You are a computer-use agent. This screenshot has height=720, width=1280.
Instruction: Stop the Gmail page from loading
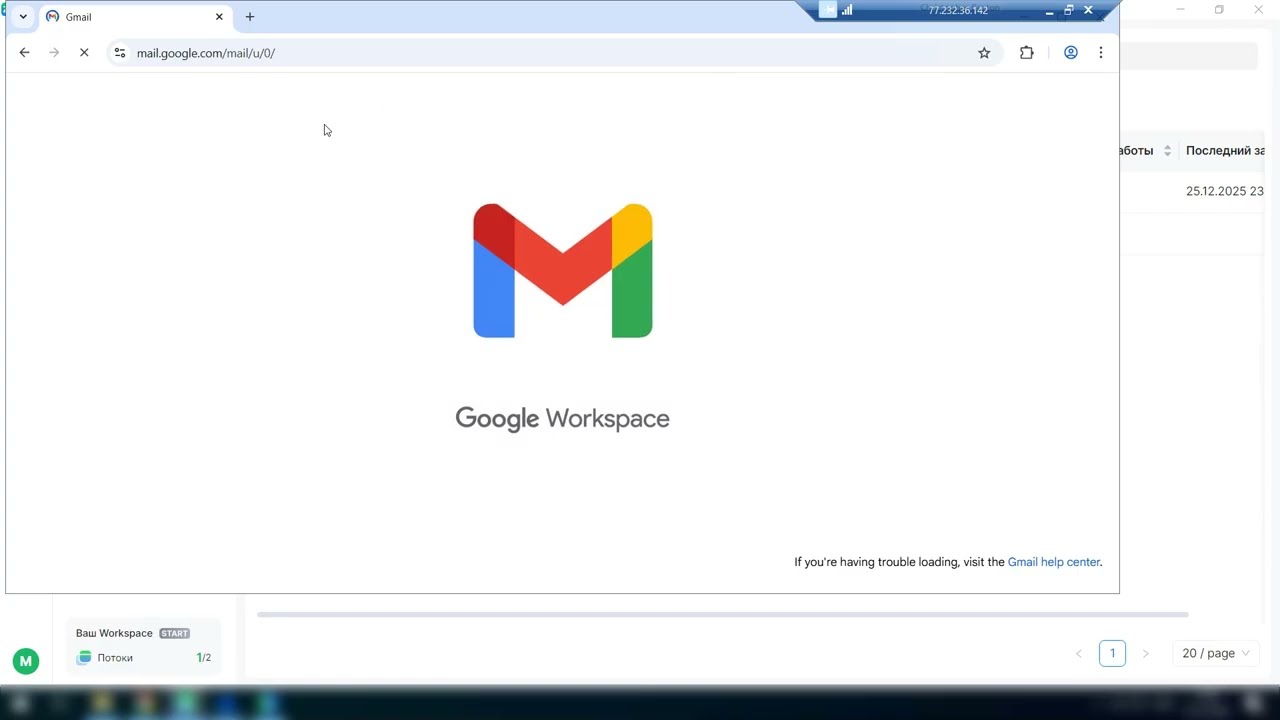click(84, 53)
